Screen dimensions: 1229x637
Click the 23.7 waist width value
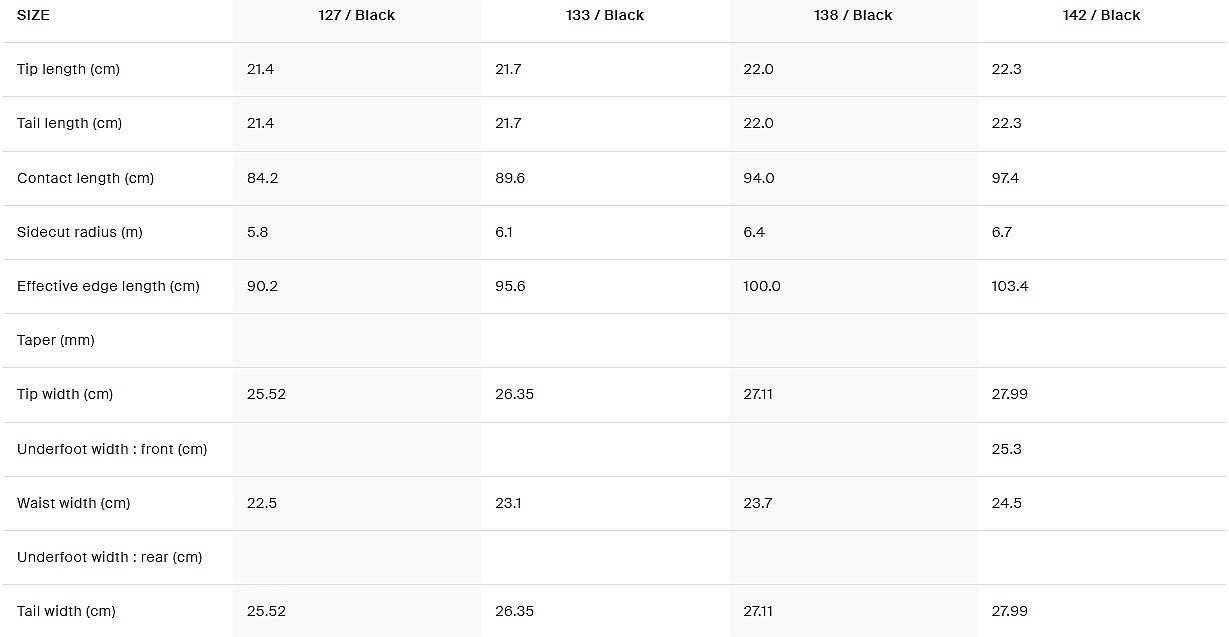[758, 503]
